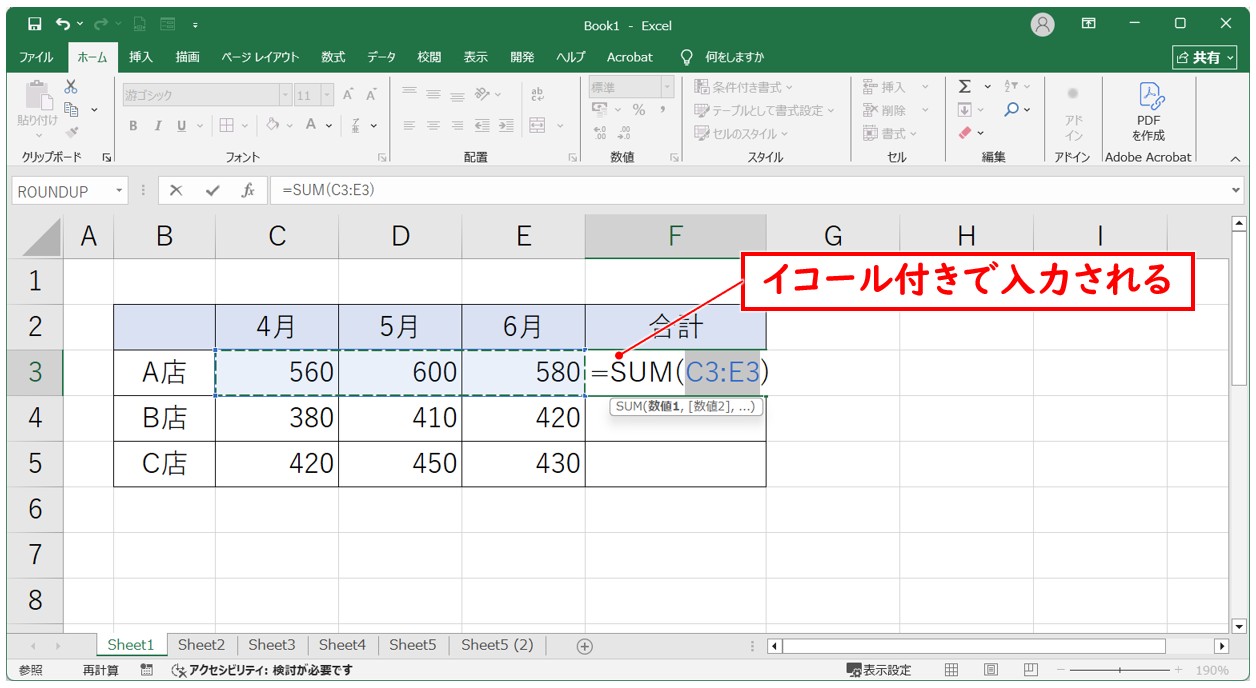Image resolution: width=1256 pixels, height=688 pixels.
Task: Expand the Name Box dropdown showing ROUNDUP
Action: point(120,191)
